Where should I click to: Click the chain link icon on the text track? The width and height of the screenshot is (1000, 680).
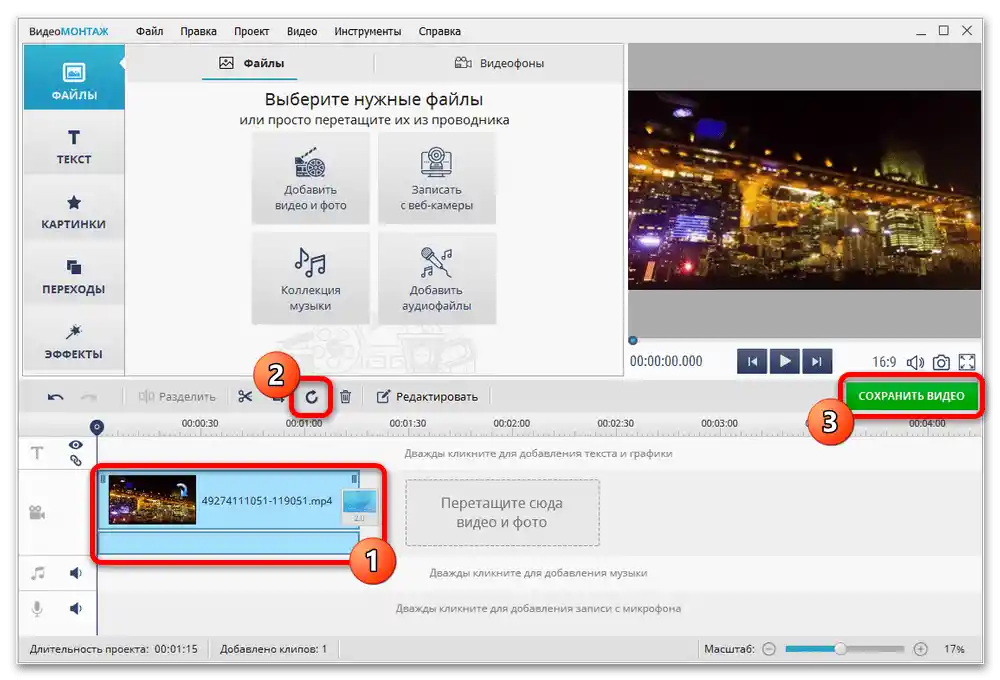click(x=76, y=461)
